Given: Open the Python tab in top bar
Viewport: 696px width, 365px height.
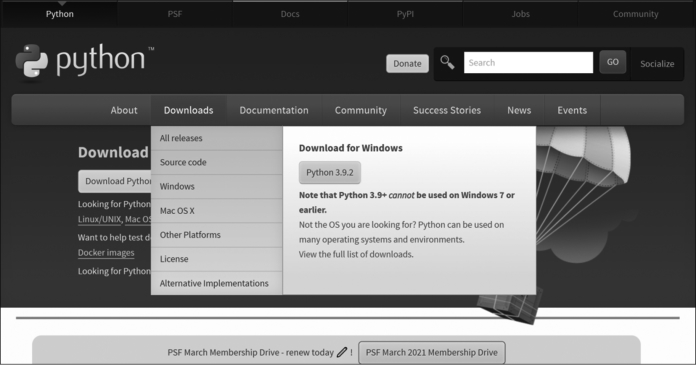Looking at the screenshot, I should click(x=59, y=14).
